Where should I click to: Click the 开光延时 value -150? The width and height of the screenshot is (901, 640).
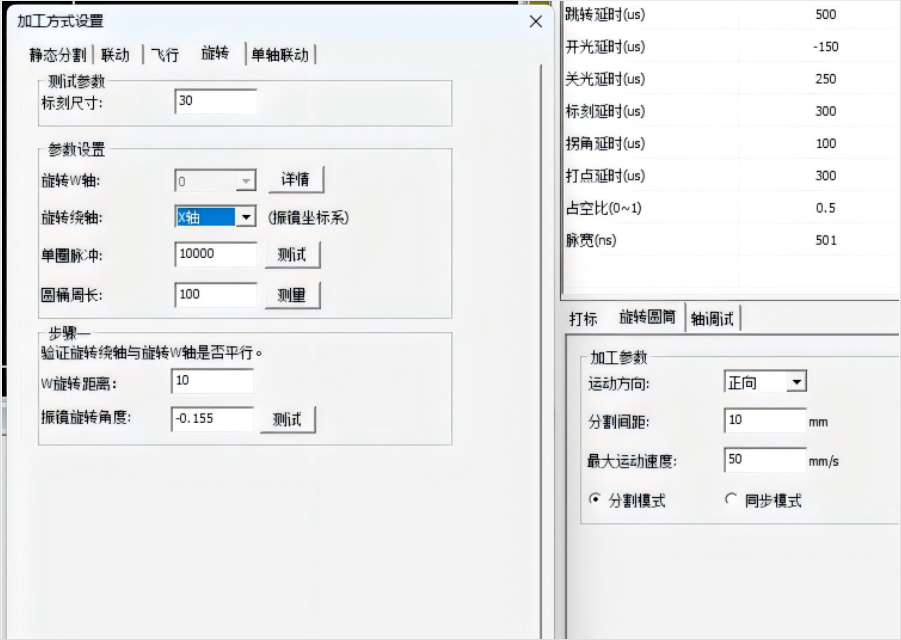pyautogui.click(x=826, y=47)
